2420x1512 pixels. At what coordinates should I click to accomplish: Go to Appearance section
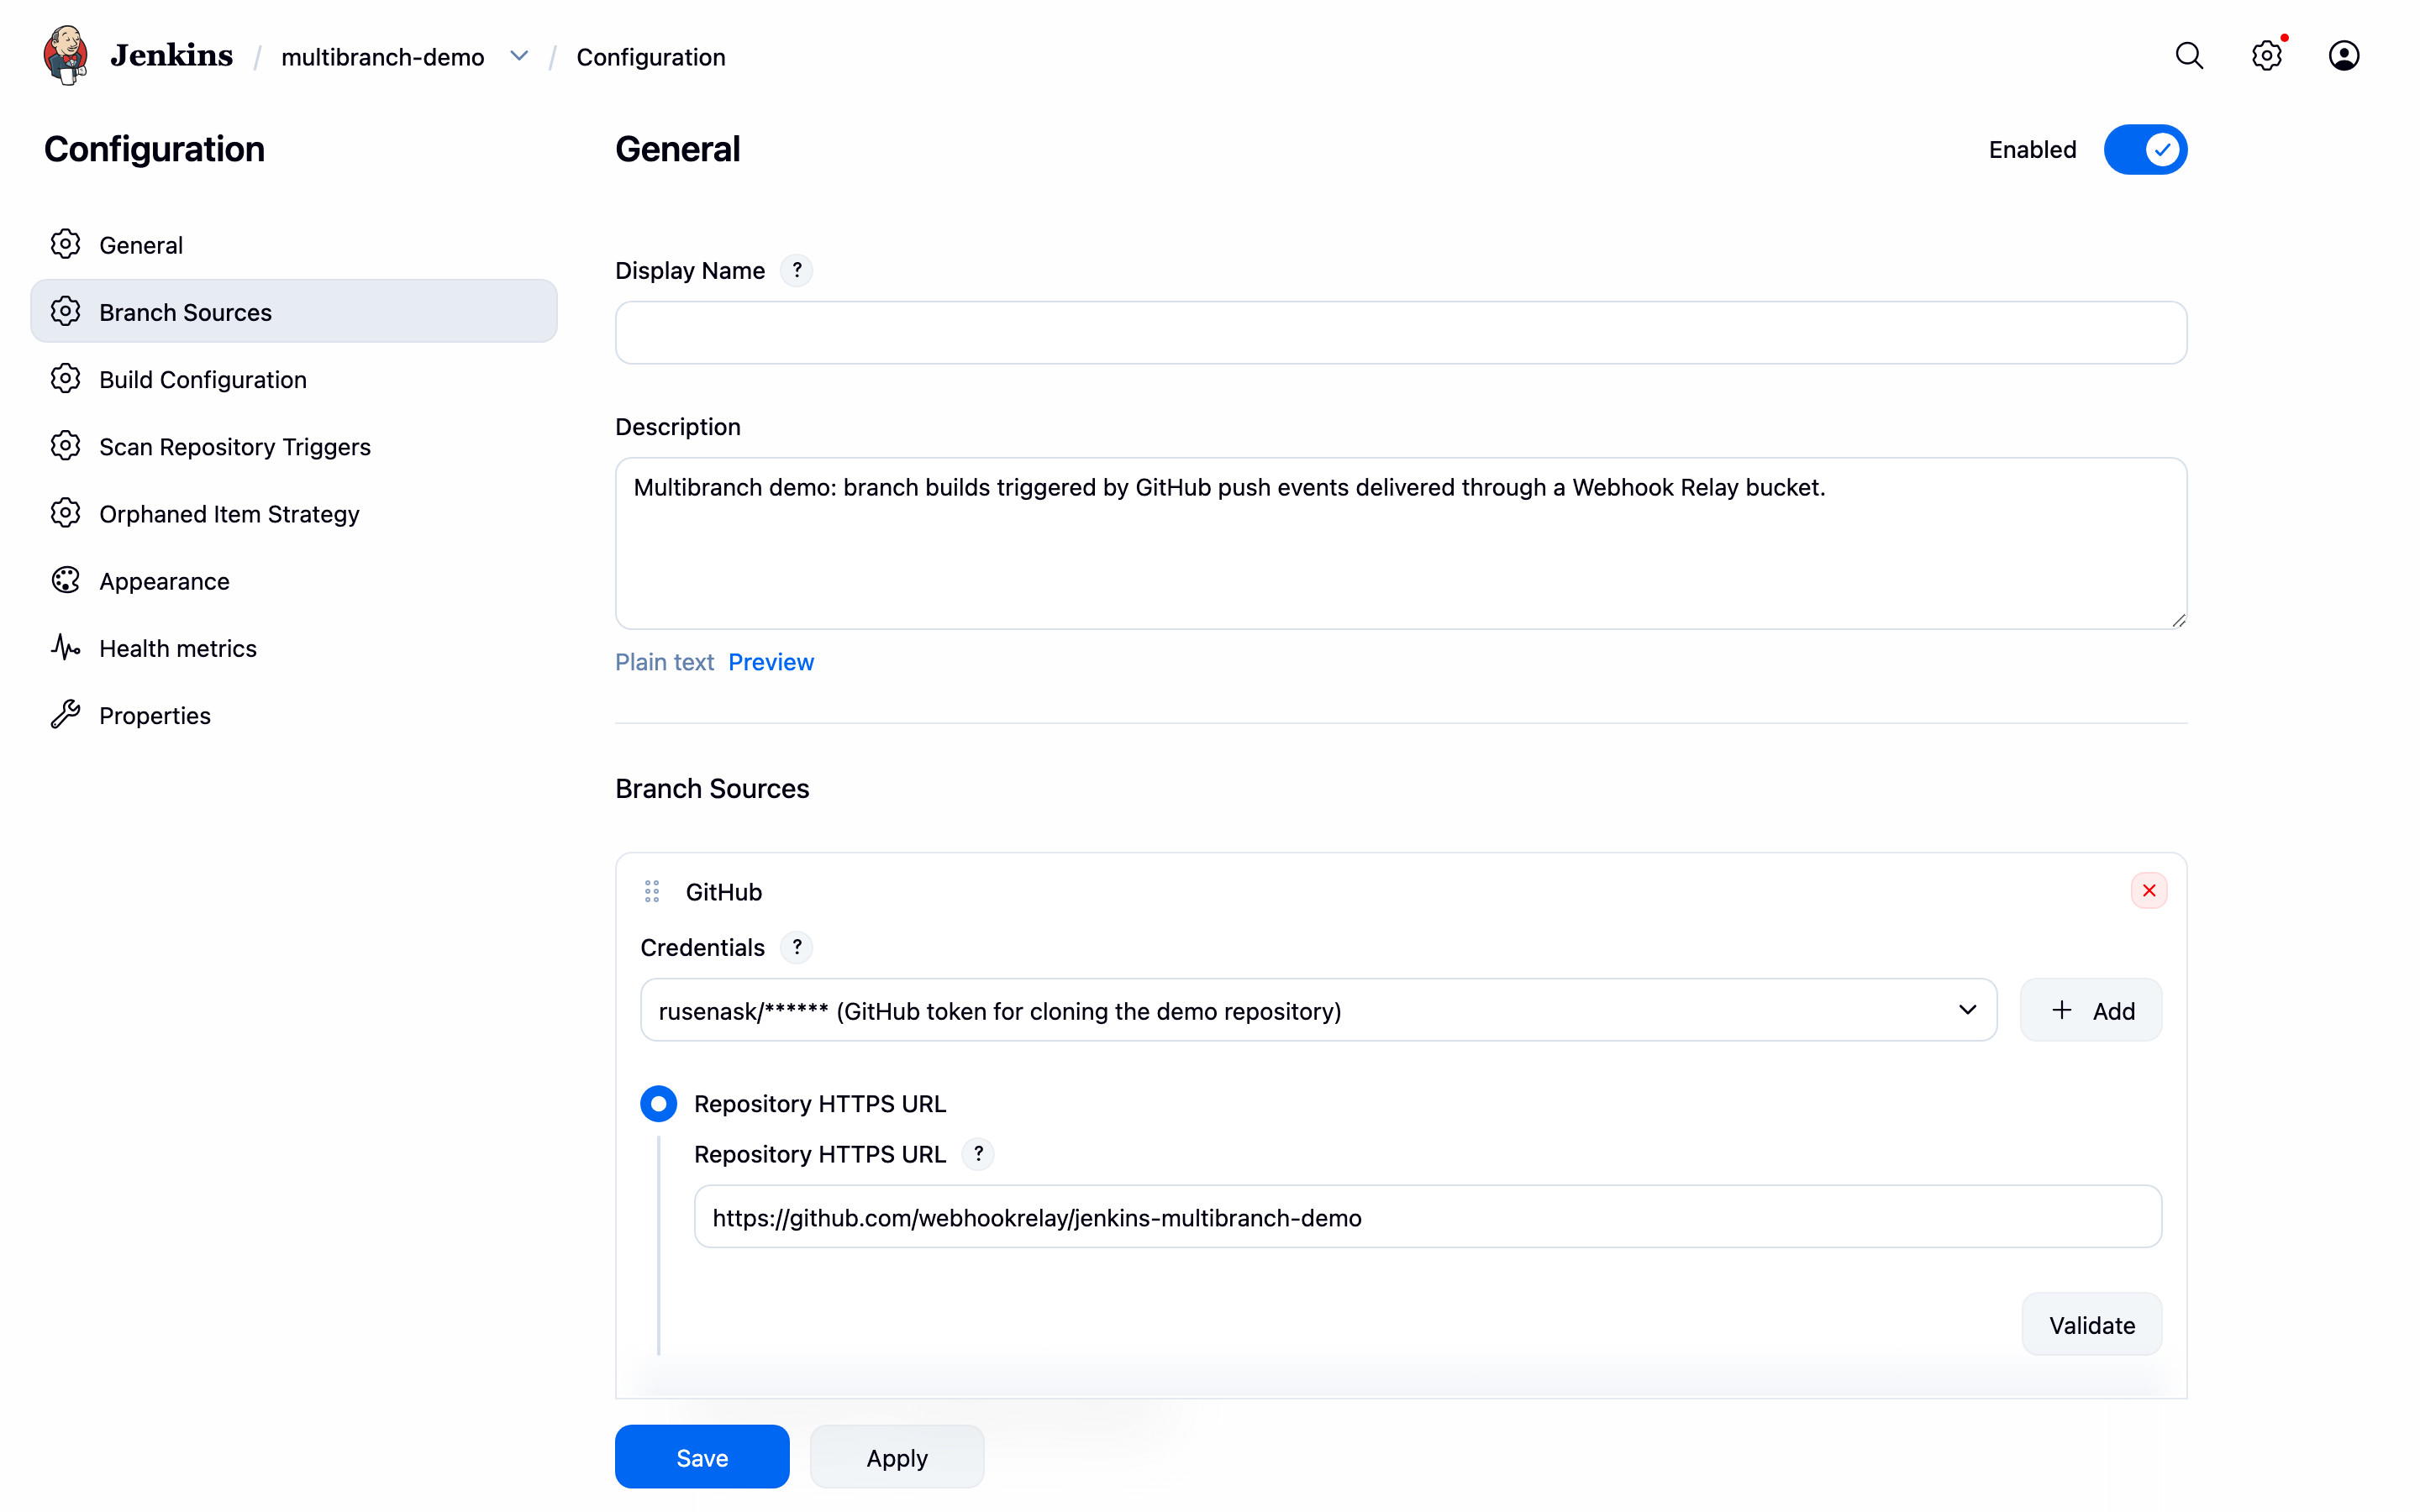294,581
